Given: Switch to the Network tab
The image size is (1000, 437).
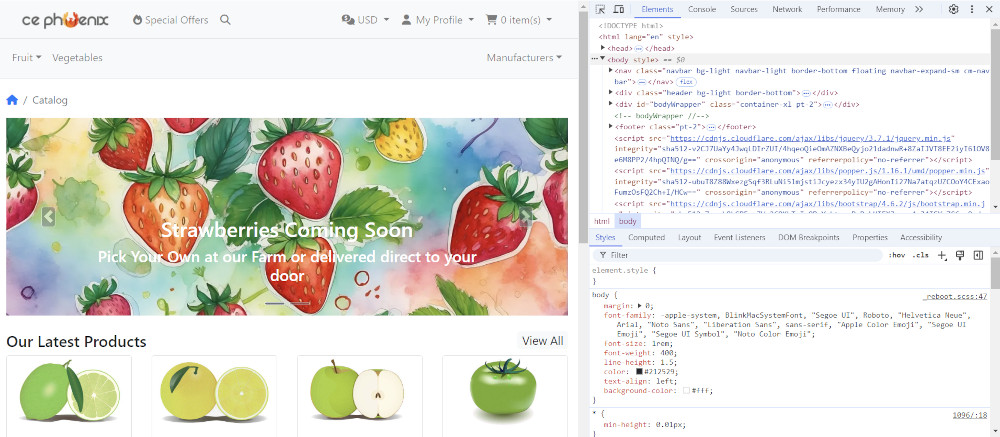Looking at the screenshot, I should 787,9.
